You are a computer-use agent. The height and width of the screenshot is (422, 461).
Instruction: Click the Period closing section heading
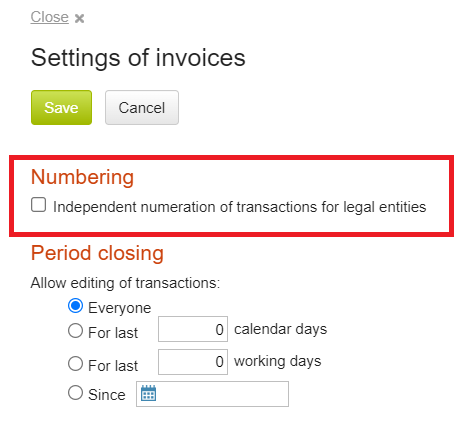pos(97,253)
